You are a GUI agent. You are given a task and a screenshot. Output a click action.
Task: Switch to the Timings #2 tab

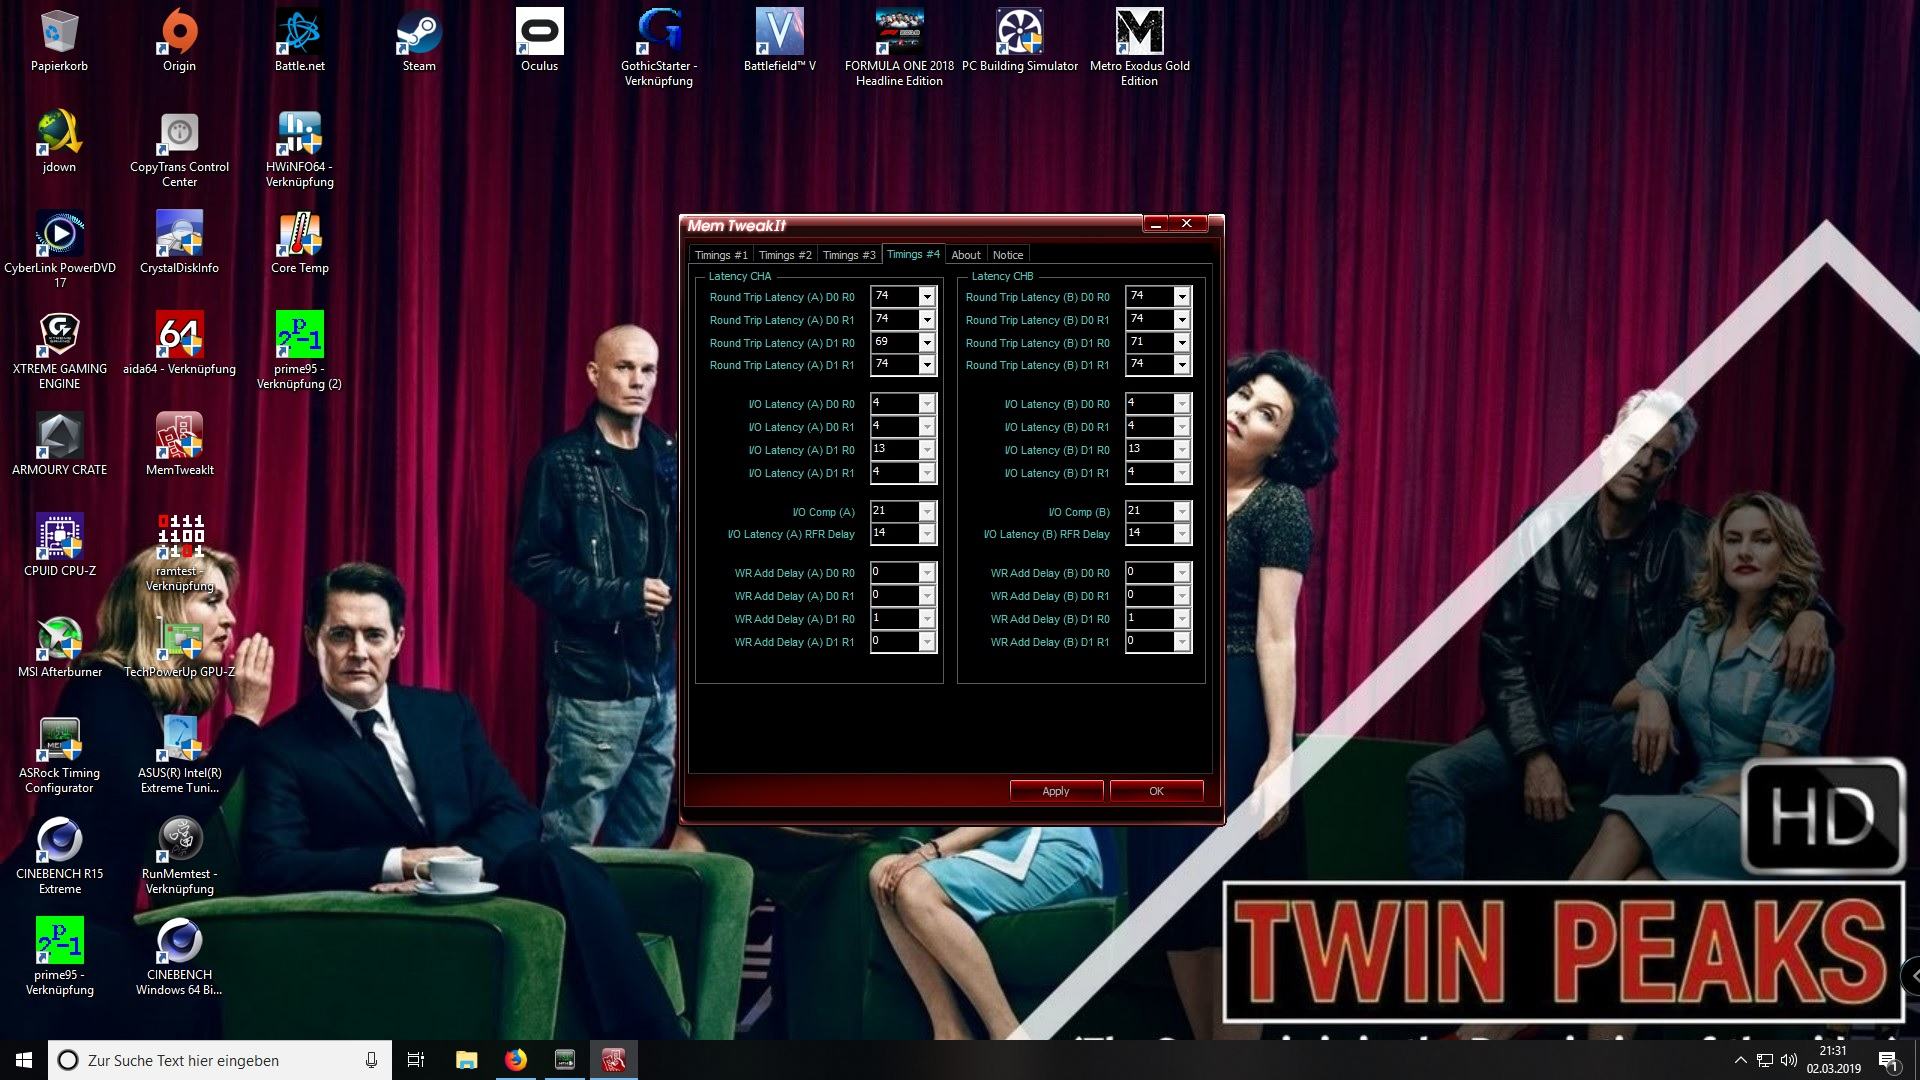click(x=785, y=255)
